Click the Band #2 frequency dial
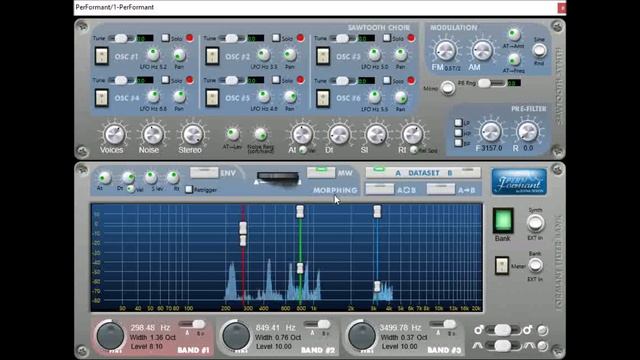Screen dimensions: 640x360 pyautogui.click(x=236, y=336)
